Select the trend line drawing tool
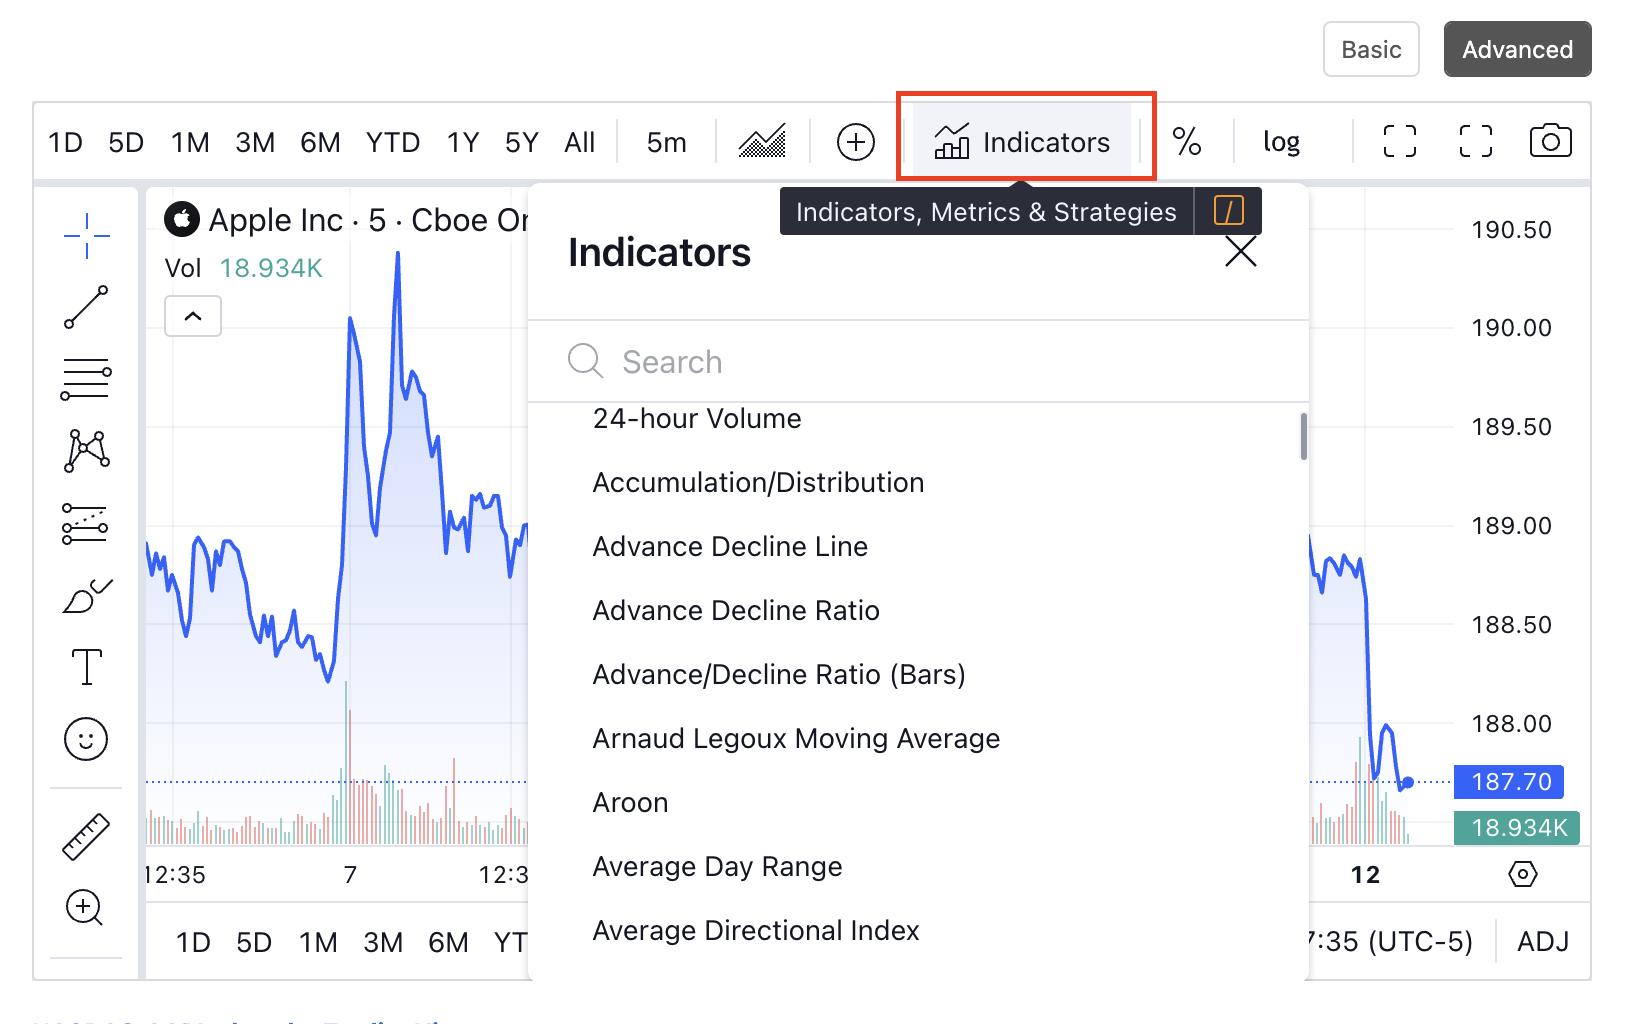The width and height of the screenshot is (1636, 1024). (x=86, y=305)
